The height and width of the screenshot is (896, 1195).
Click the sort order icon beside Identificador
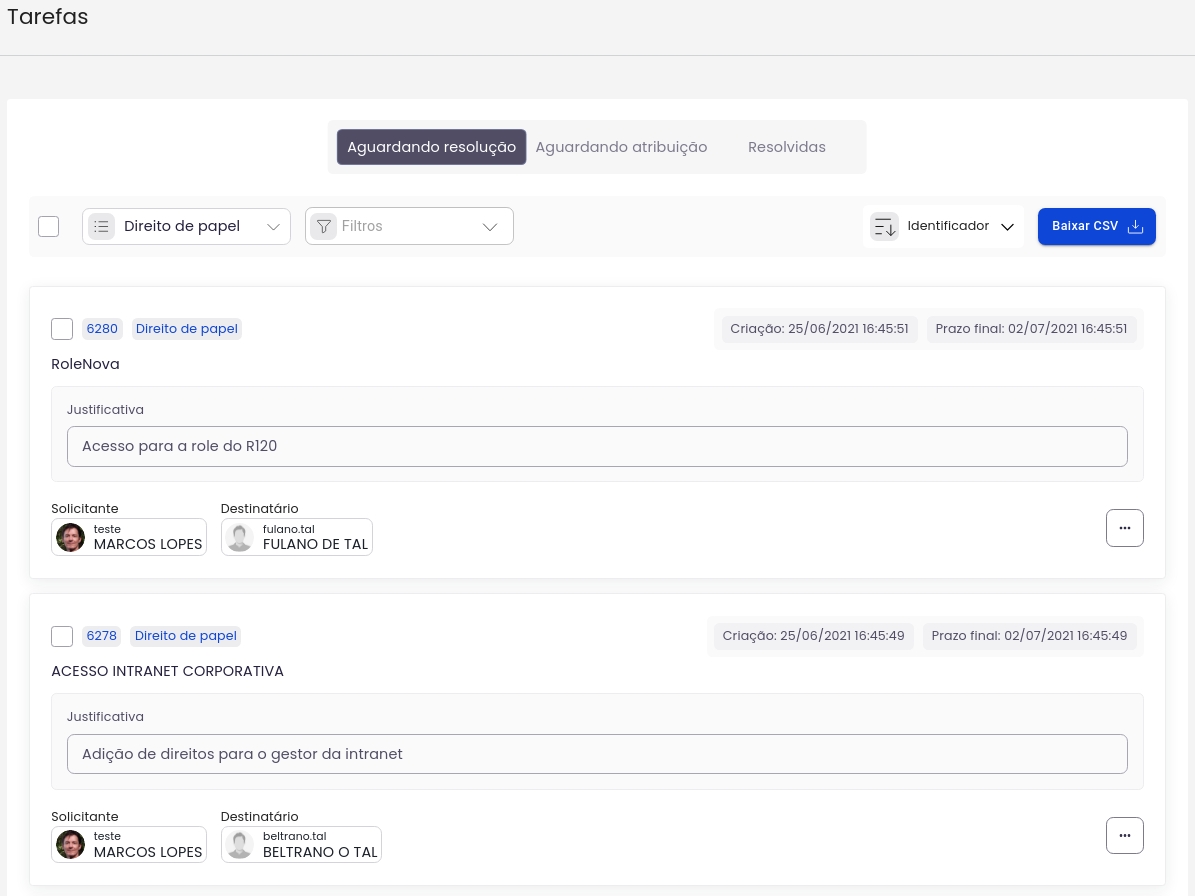tap(884, 227)
